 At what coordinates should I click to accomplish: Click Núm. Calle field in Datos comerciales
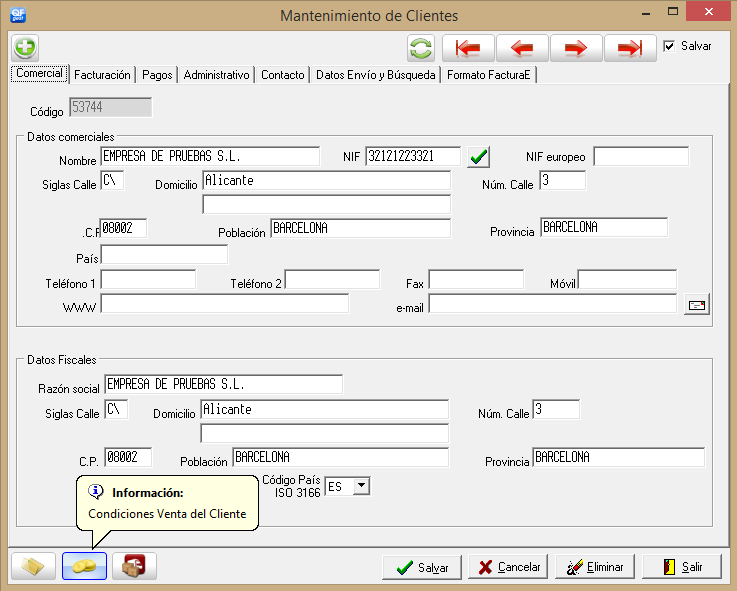563,181
